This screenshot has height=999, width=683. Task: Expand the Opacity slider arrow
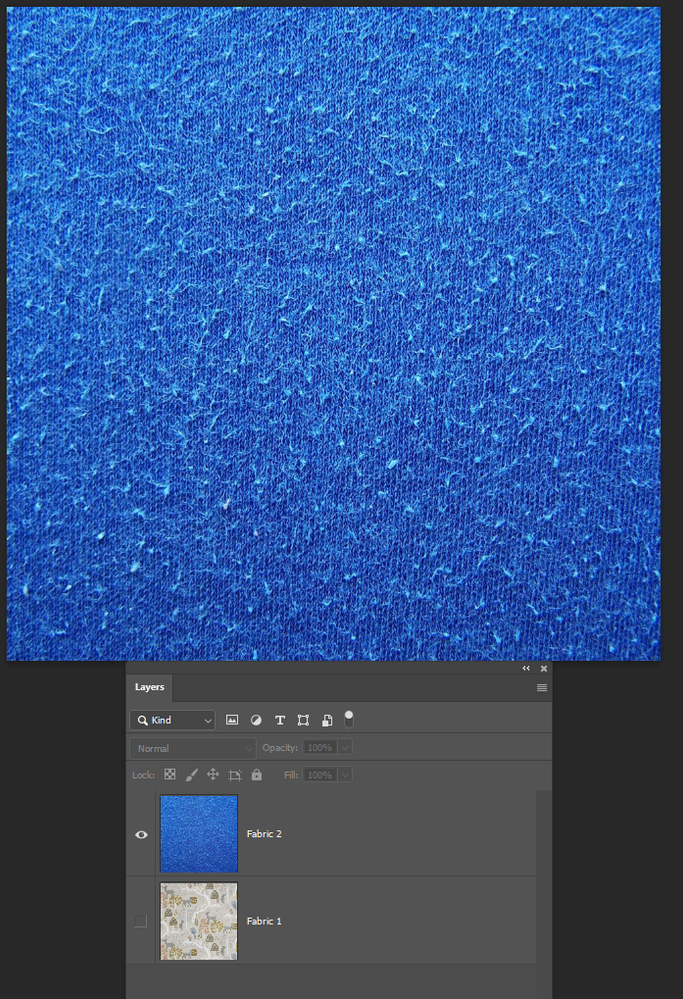[345, 747]
